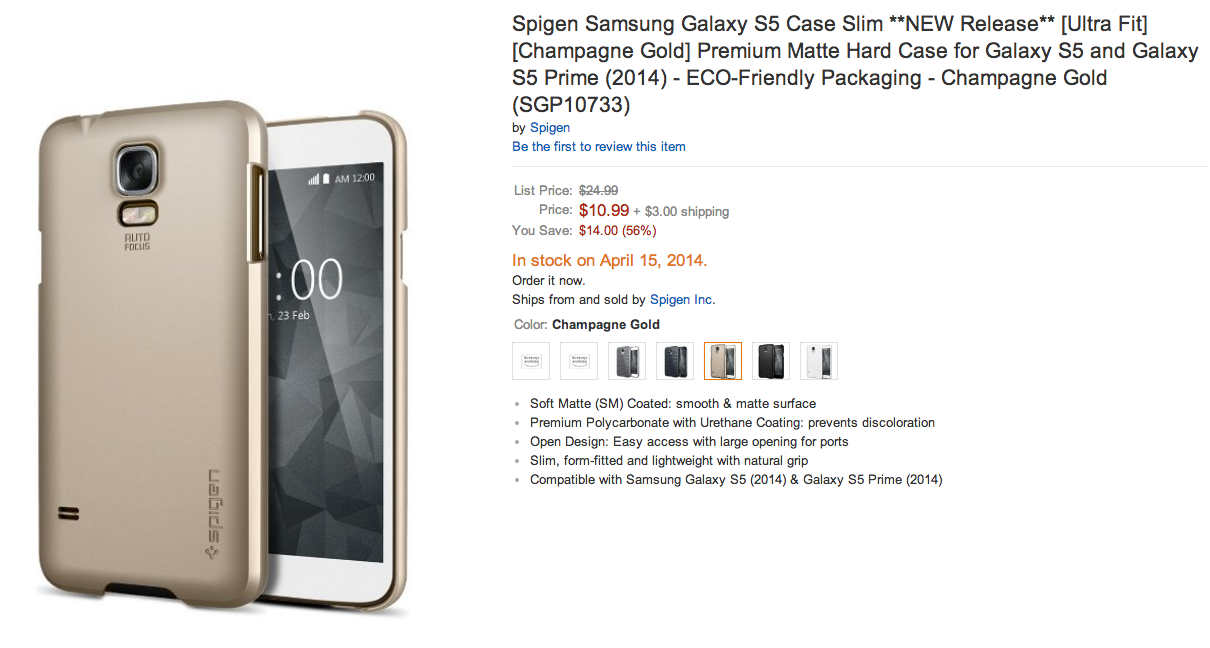This screenshot has height=648, width=1210.
Task: Click the camera lens on the case image
Action: (134, 170)
